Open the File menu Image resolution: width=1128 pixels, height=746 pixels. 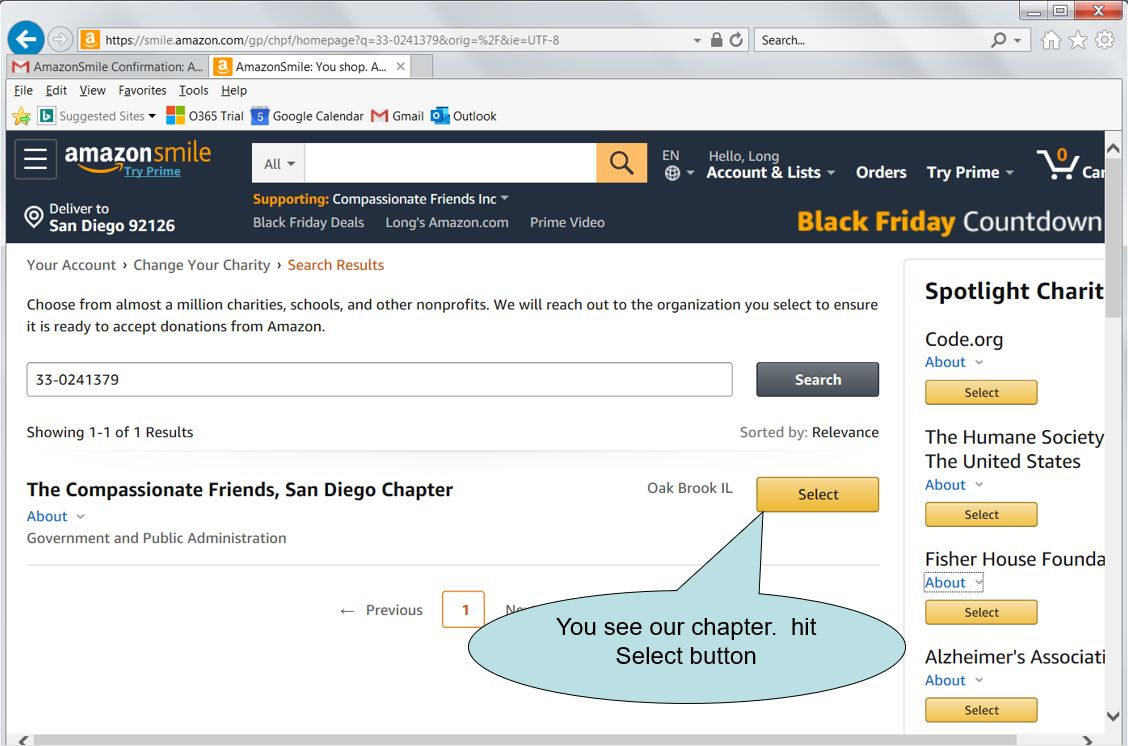[x=23, y=90]
